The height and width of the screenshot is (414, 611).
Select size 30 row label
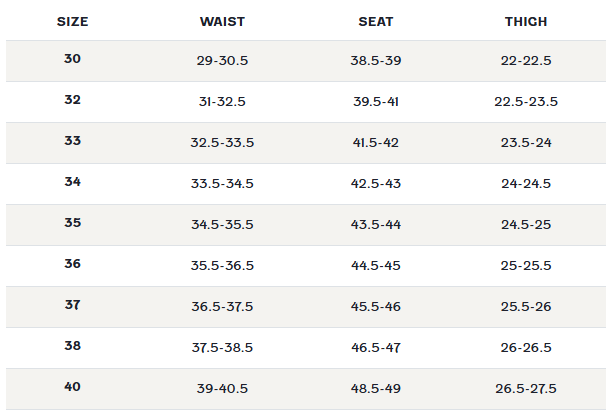click(72, 58)
